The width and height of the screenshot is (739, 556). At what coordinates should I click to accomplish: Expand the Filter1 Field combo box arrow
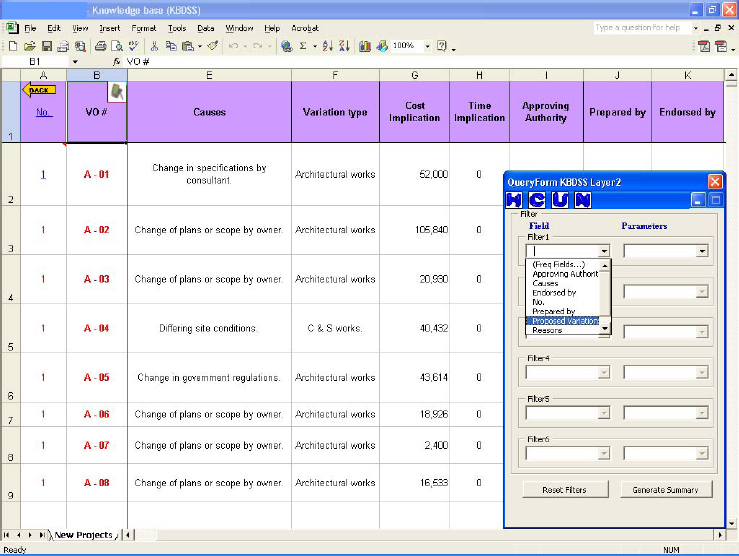tap(604, 251)
